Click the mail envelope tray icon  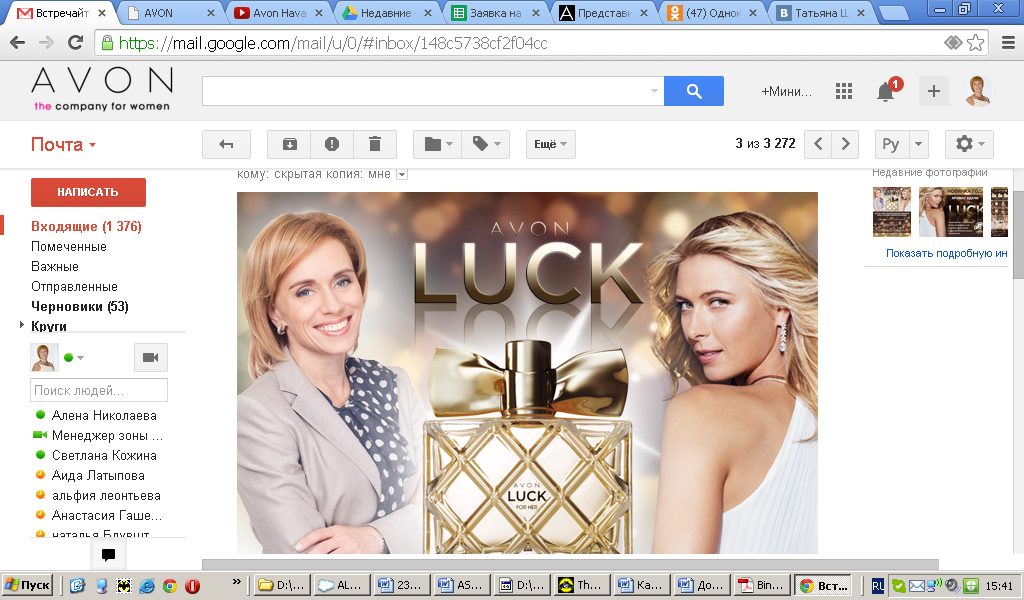coord(917,586)
